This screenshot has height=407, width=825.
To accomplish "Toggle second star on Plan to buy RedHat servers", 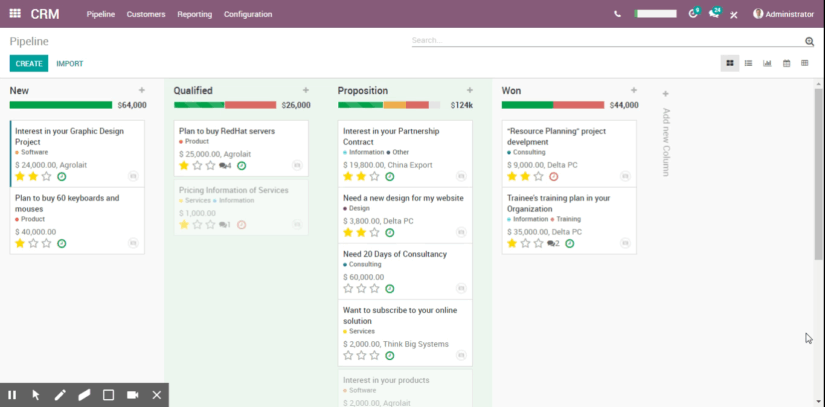I will coord(198,166).
